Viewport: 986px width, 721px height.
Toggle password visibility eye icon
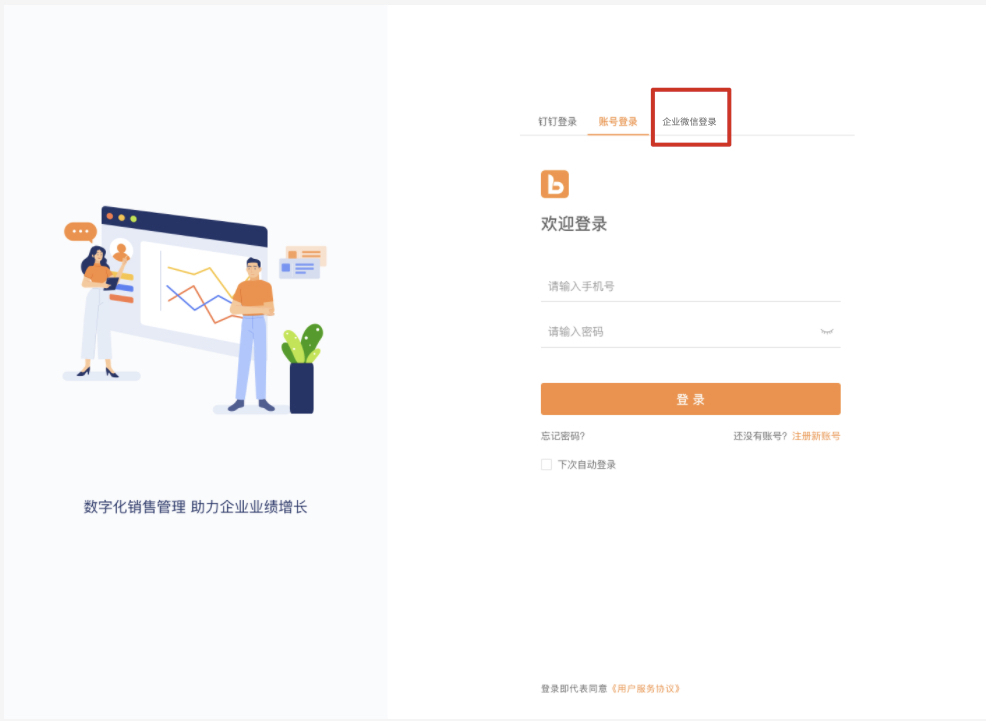pyautogui.click(x=827, y=331)
